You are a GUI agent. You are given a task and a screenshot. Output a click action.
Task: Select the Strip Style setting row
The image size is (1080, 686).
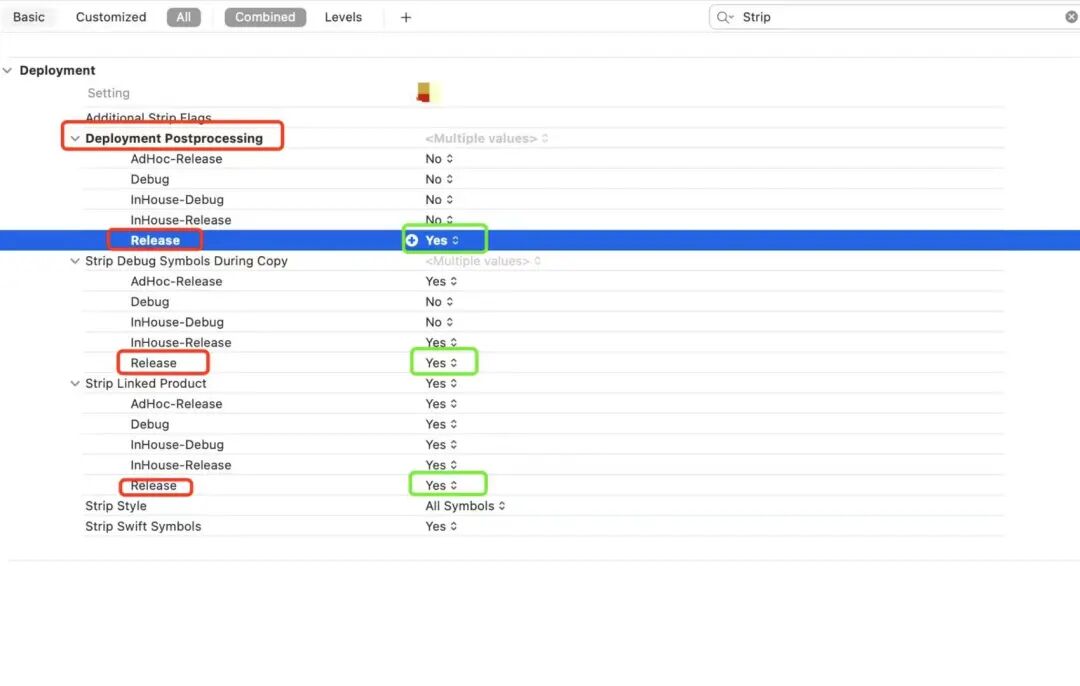116,506
